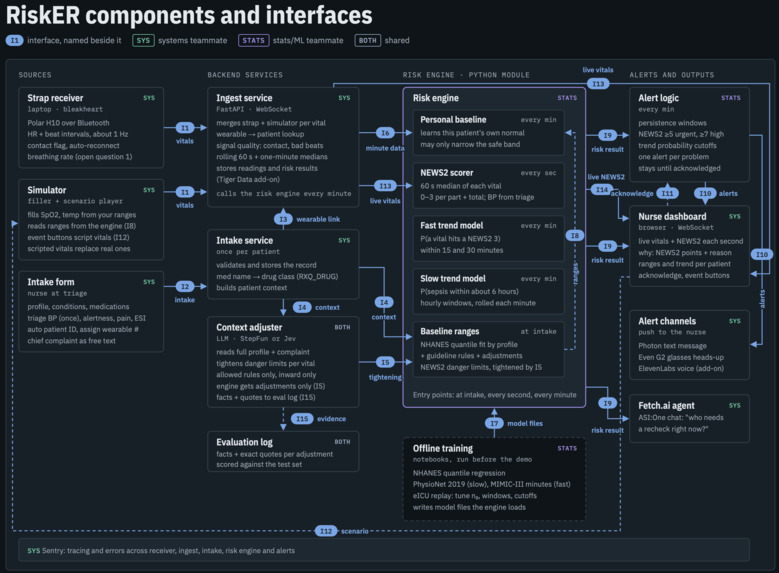Click 'Polar H10 over Bluetooth' line
This screenshot has height=573, width=779.
click(x=69, y=123)
